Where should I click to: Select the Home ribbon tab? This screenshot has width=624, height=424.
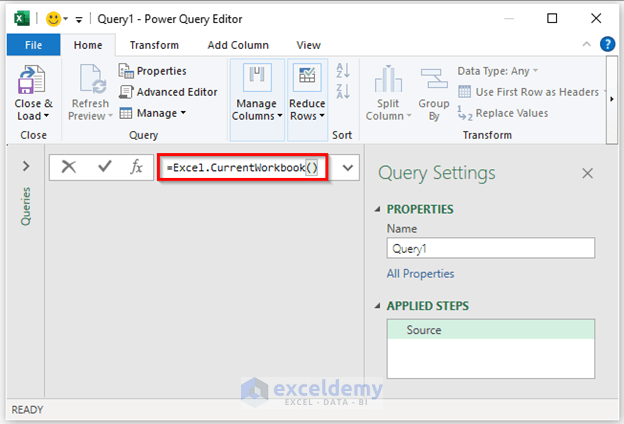pyautogui.click(x=88, y=45)
